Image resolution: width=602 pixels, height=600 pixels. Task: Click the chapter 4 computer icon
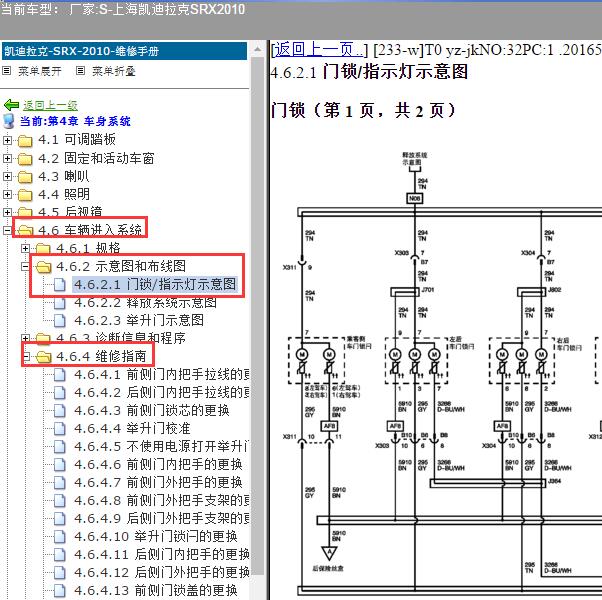8,121
